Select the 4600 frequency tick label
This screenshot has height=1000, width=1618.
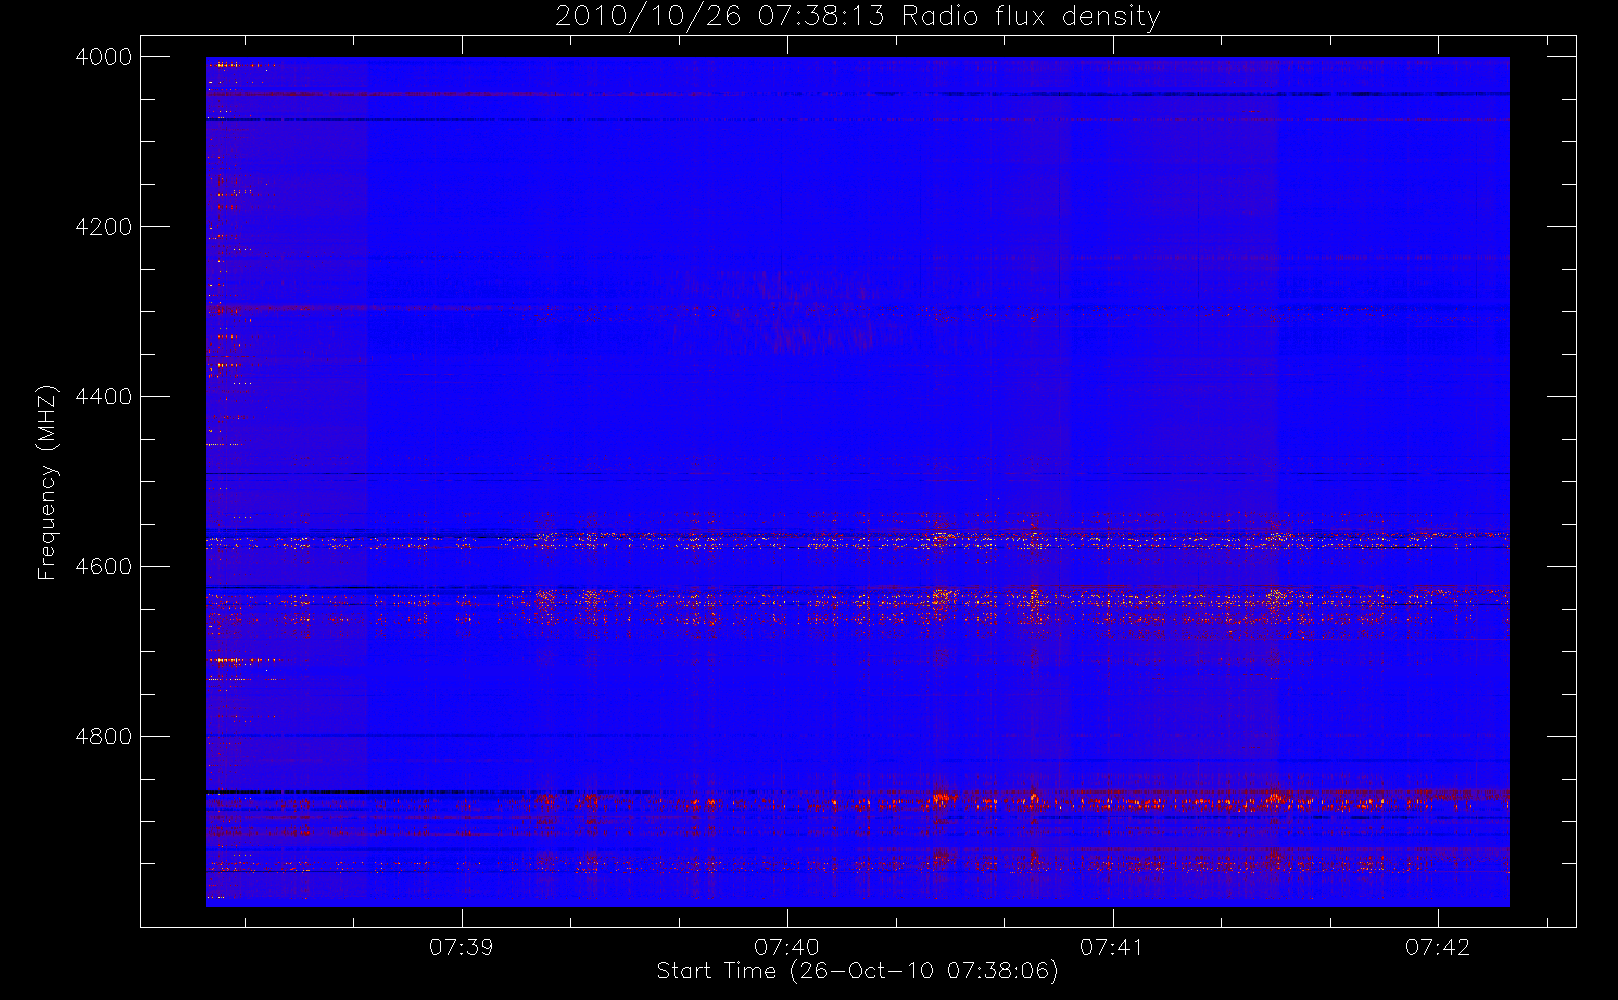click(x=104, y=567)
